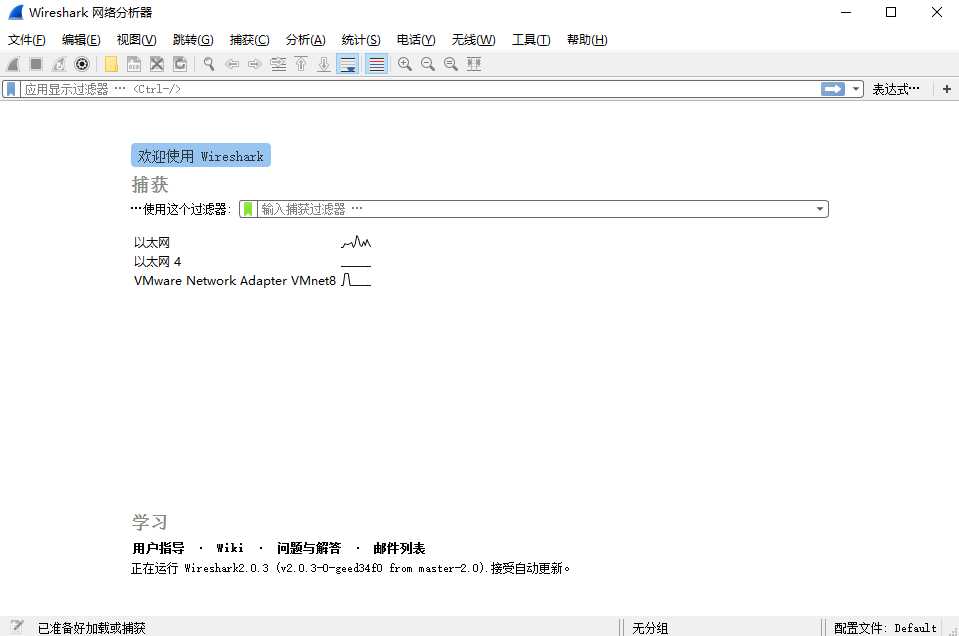
Task: Click the 以太网 traffic sparkline graph
Action: (356, 243)
